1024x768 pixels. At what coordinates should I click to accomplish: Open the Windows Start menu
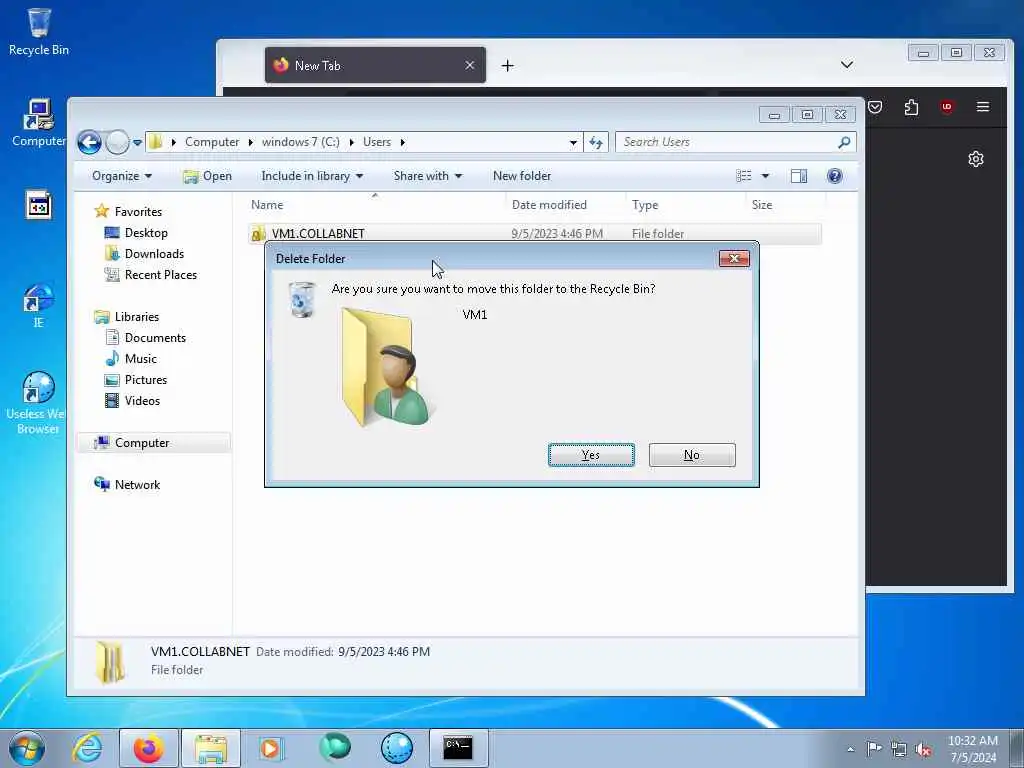(x=27, y=748)
